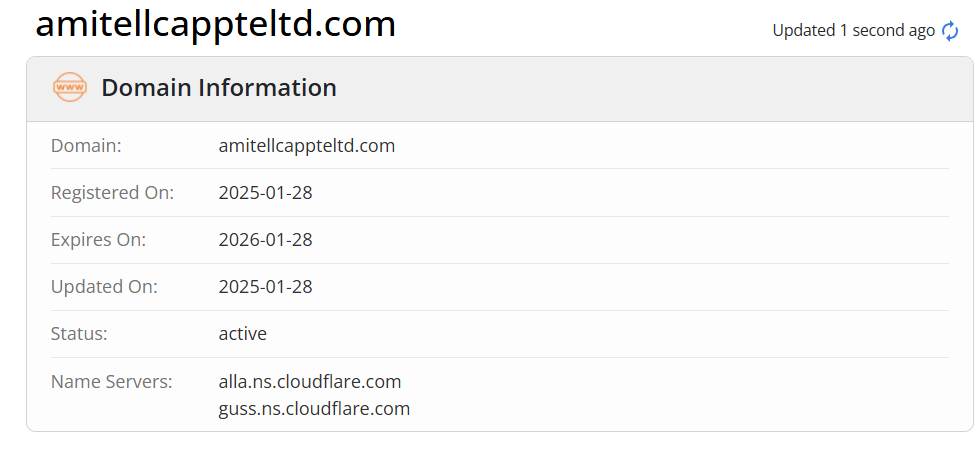Viewport: 978px width, 450px height.
Task: Click the Status: label
Action: 79,333
